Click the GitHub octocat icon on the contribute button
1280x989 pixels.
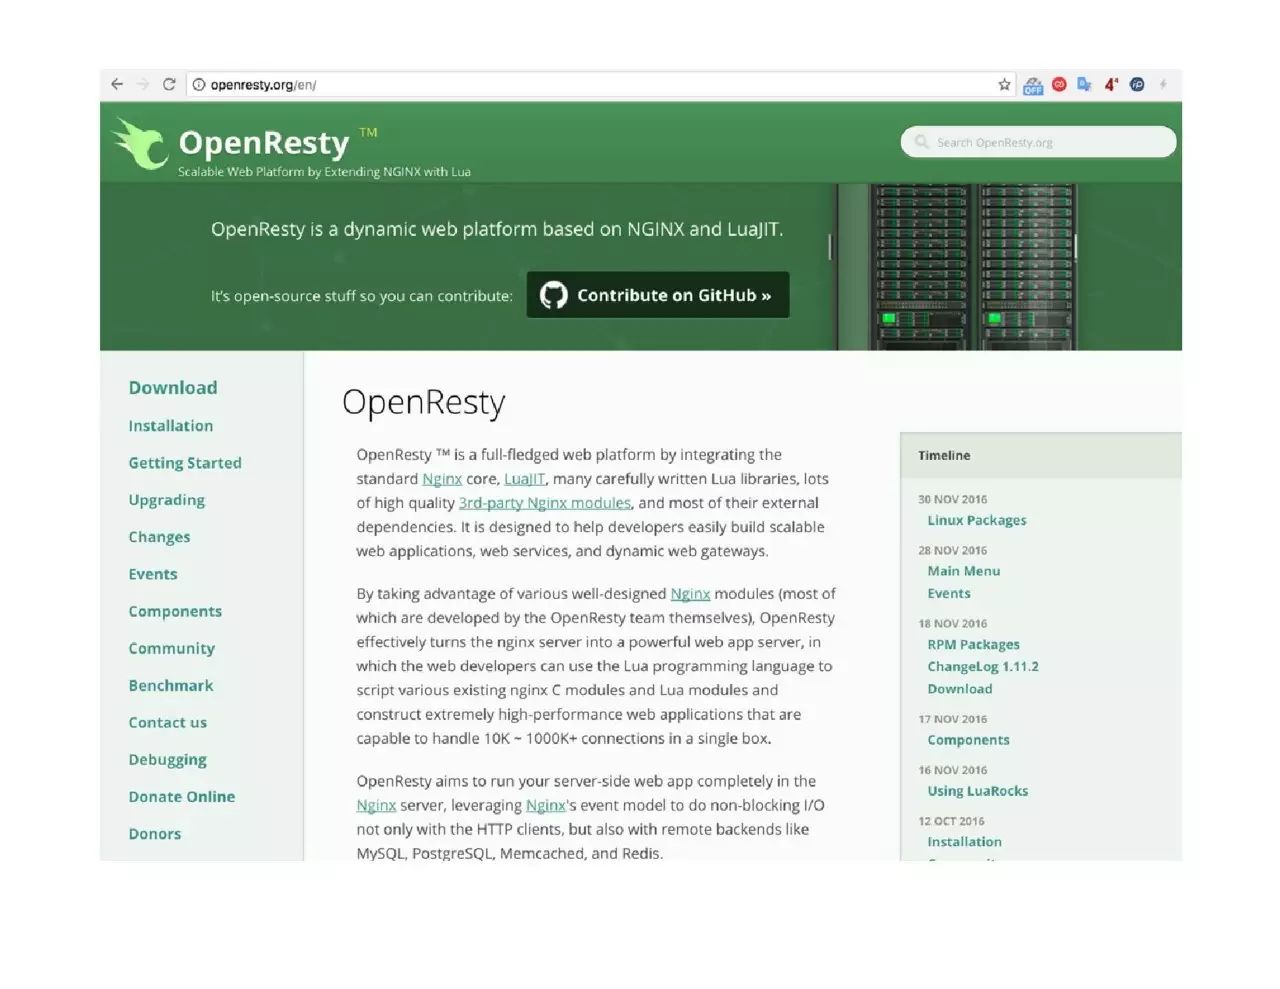pos(553,295)
